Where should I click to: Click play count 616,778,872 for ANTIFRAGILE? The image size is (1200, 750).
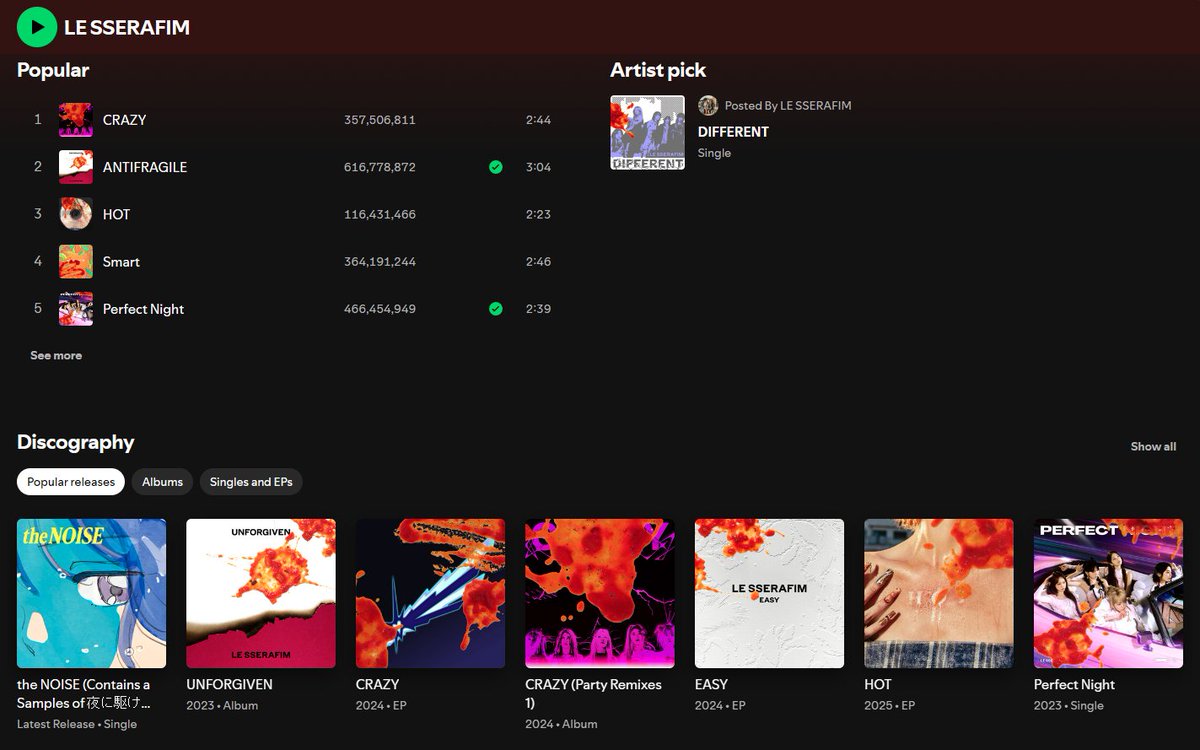click(380, 167)
